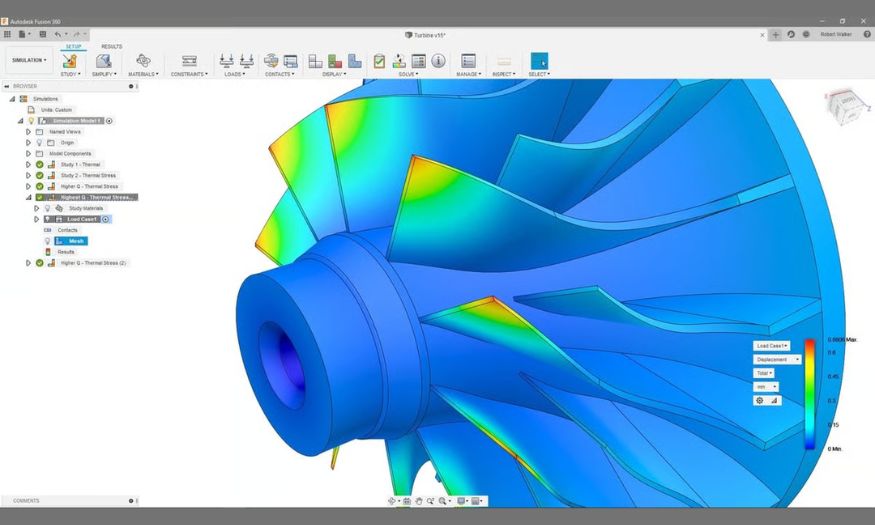Viewport: 875px width, 525px height.
Task: Toggle the Origin lightbulb visibility
Action: (39, 143)
